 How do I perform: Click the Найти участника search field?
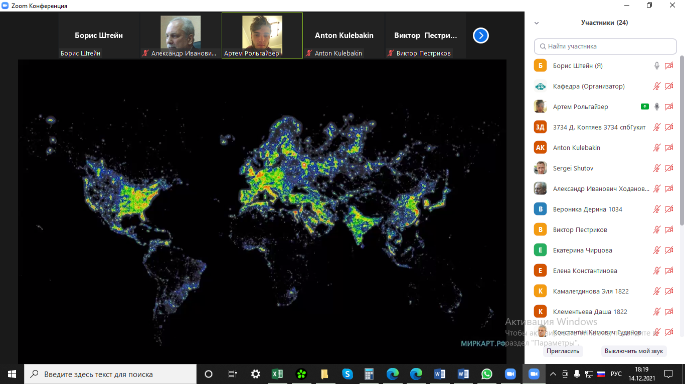(605, 46)
